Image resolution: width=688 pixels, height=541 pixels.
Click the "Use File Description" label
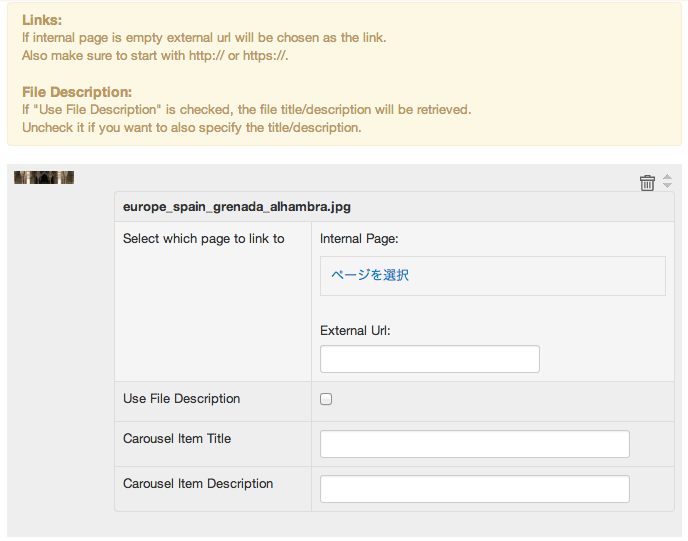tap(181, 399)
